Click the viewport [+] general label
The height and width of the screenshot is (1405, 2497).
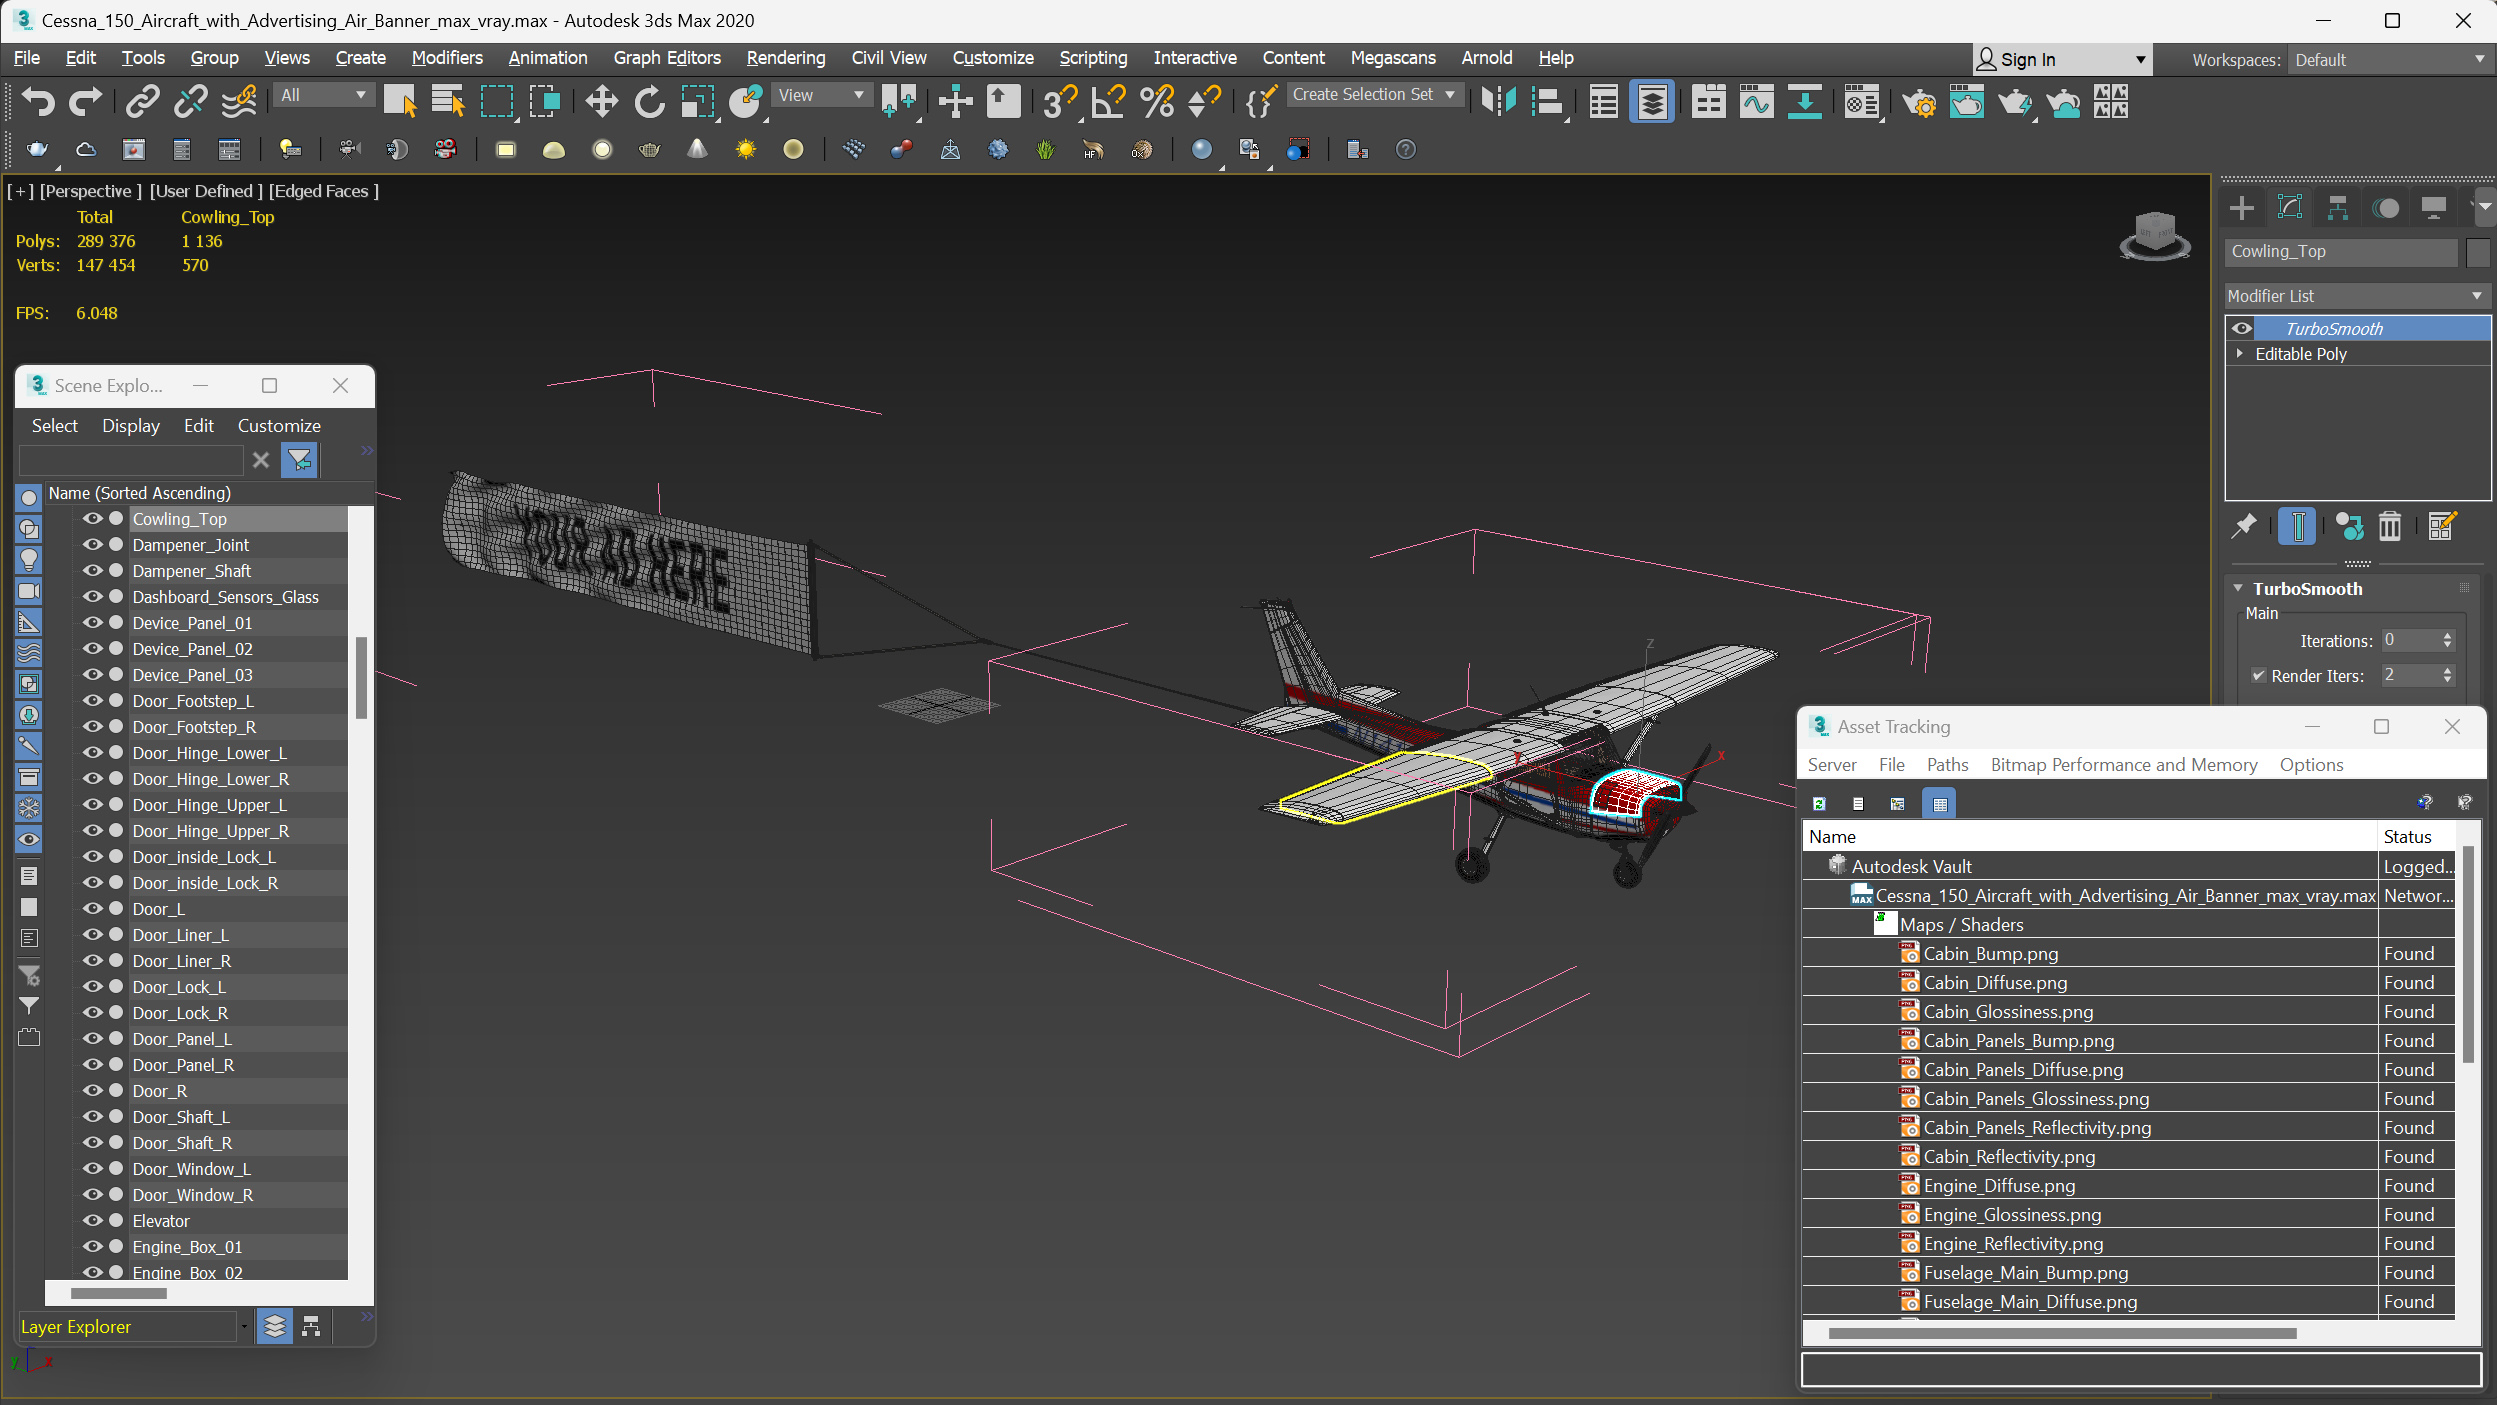(x=20, y=190)
